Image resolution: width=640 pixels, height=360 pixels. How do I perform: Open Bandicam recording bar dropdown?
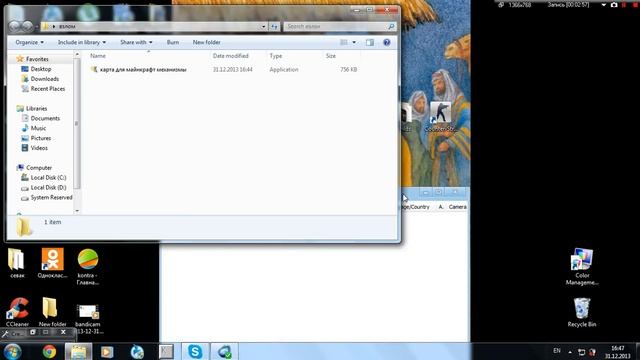603,5
